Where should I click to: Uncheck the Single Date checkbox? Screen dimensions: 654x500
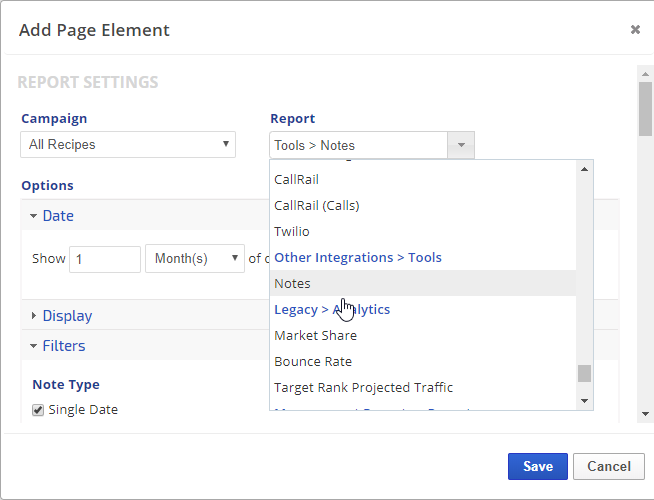pyautogui.click(x=38, y=410)
